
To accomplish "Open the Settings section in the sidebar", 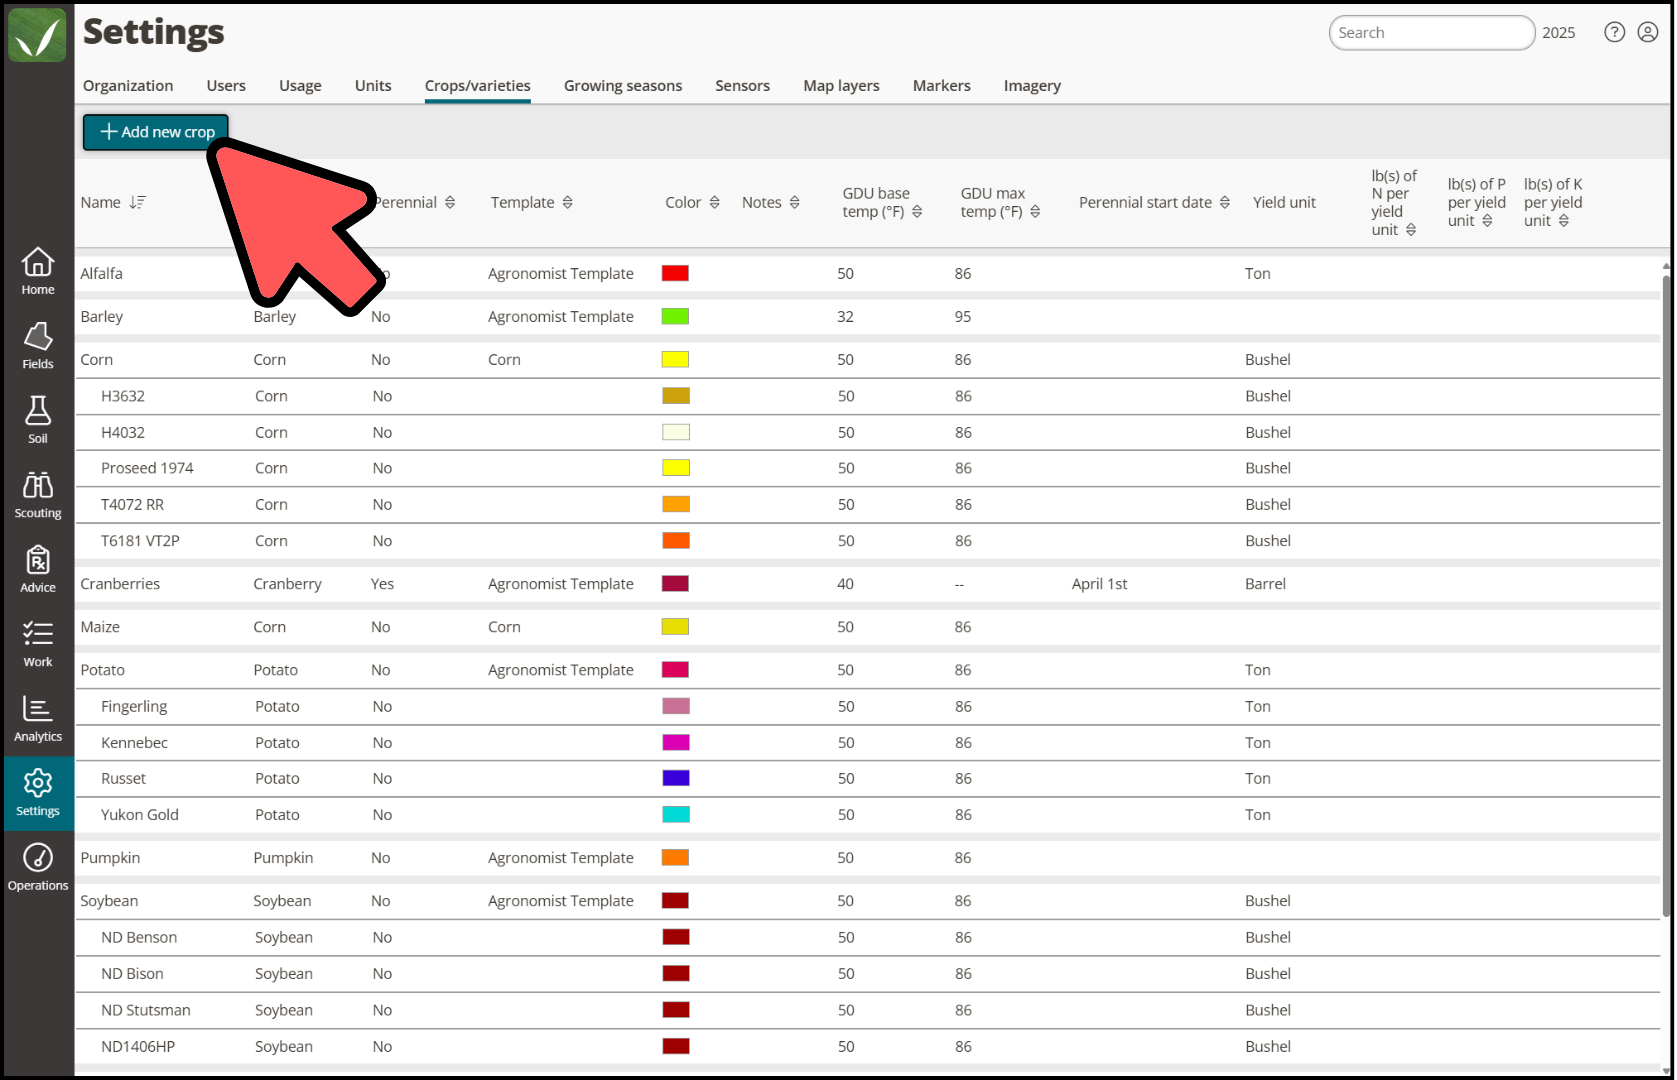I will tap(38, 793).
